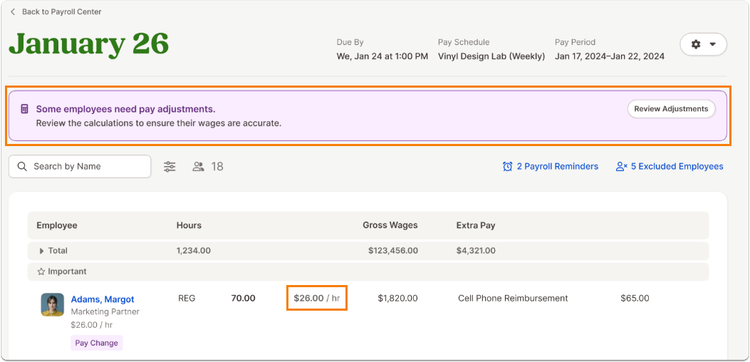Click Cell Phone Reimbursement entry
The width and height of the screenshot is (750, 362).
(x=513, y=298)
